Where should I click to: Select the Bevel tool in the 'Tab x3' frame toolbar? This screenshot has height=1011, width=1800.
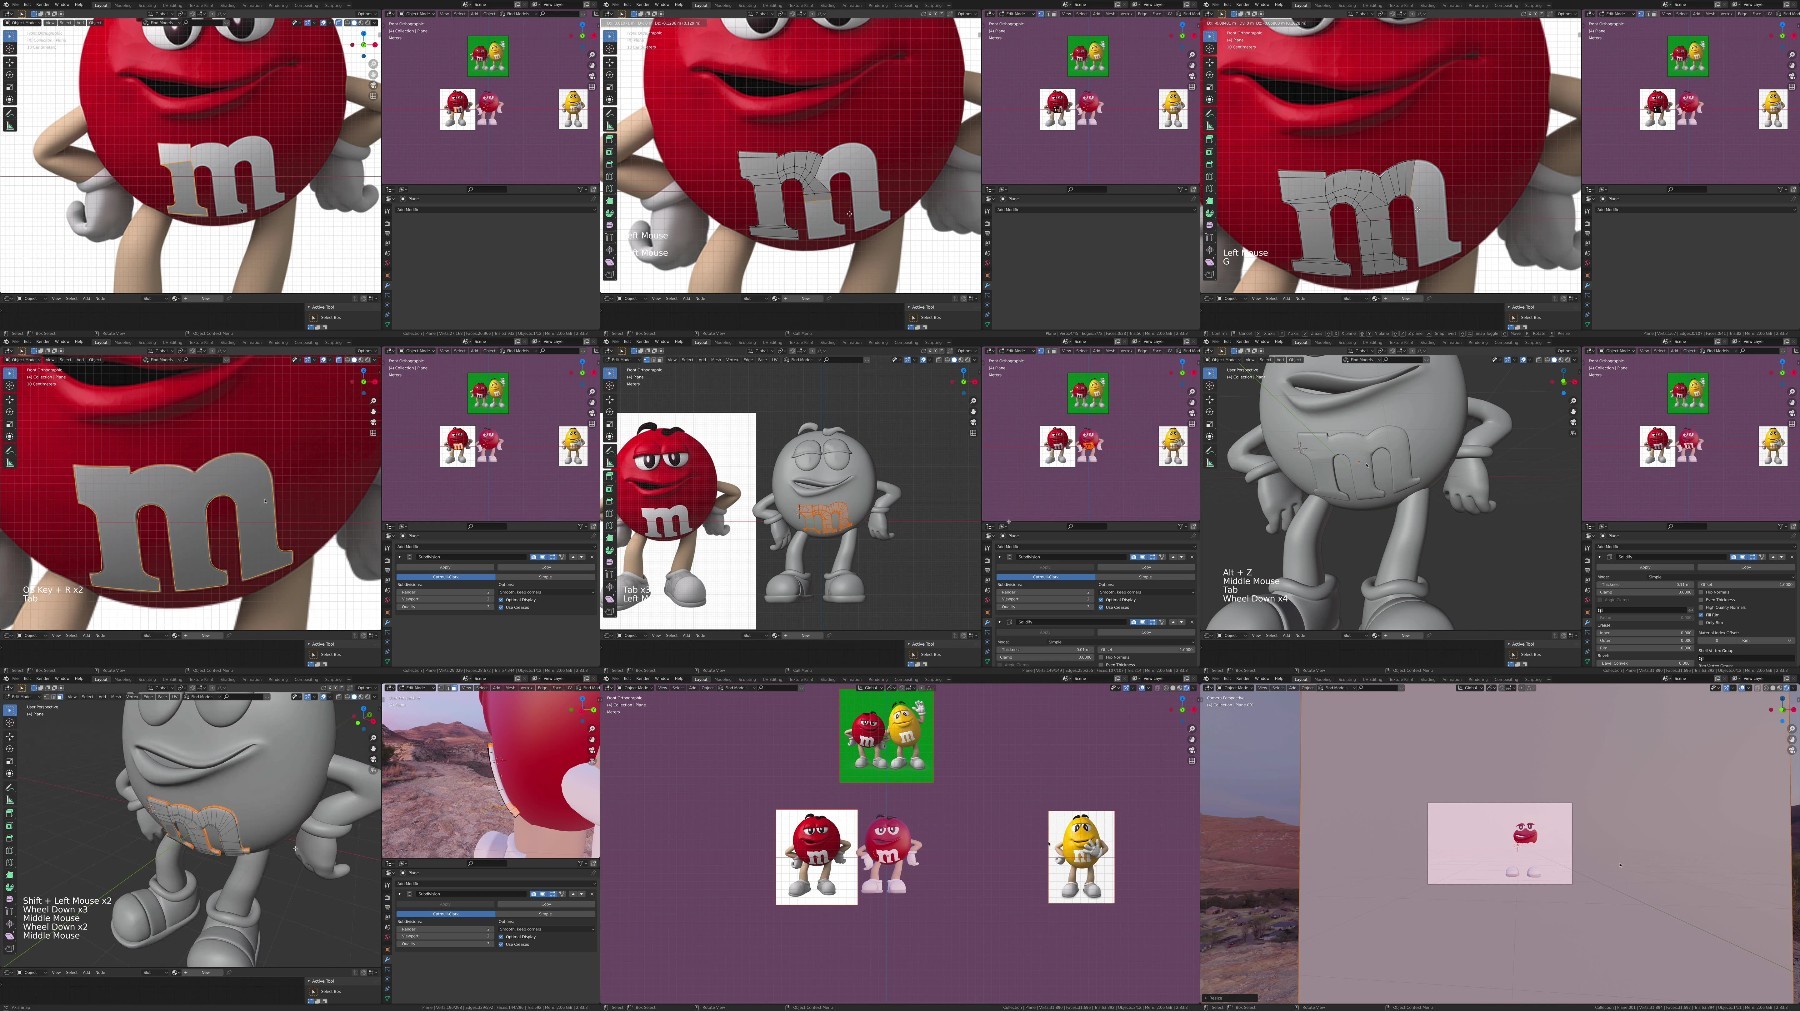click(609, 501)
